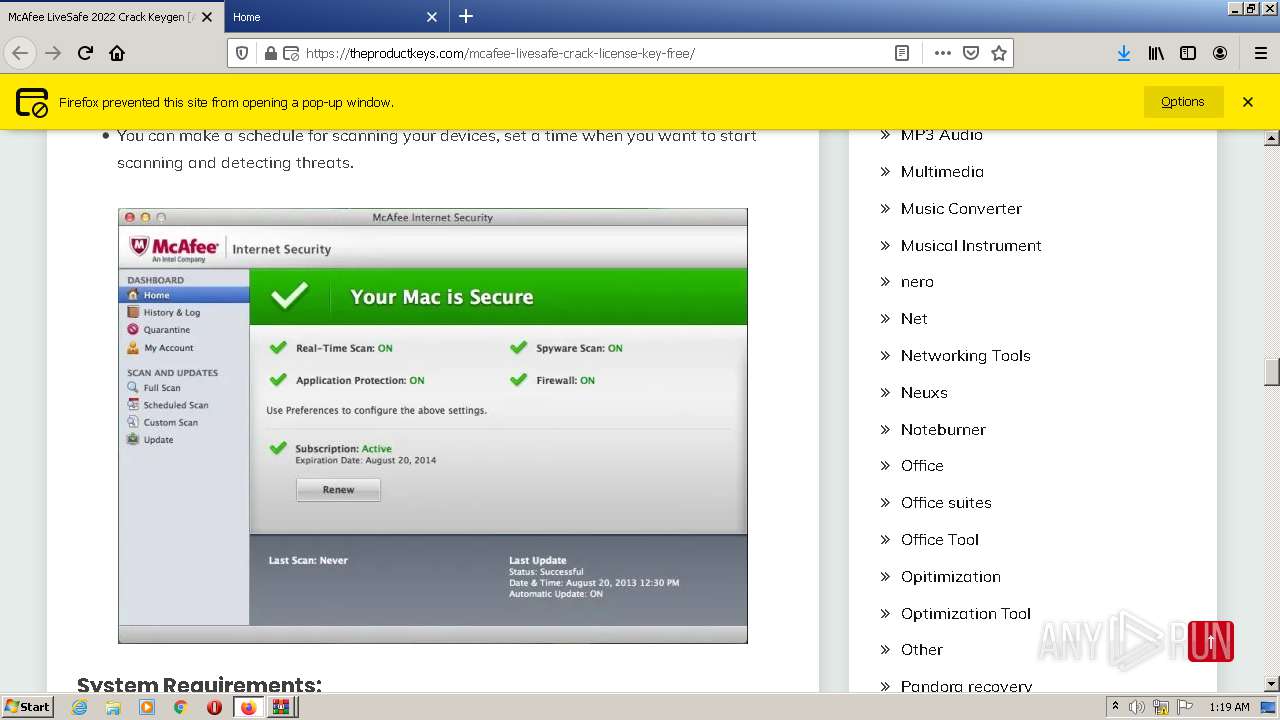Open the MP3 Audio category link
This screenshot has height=720, width=1280.
click(941, 135)
